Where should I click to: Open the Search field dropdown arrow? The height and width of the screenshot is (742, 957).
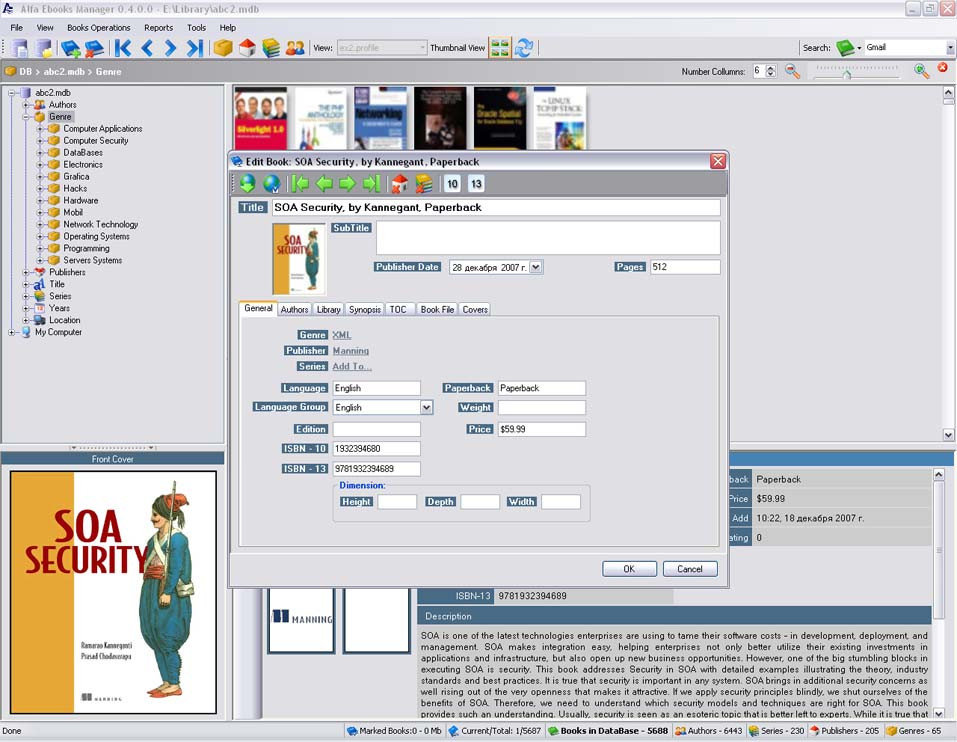pos(950,48)
